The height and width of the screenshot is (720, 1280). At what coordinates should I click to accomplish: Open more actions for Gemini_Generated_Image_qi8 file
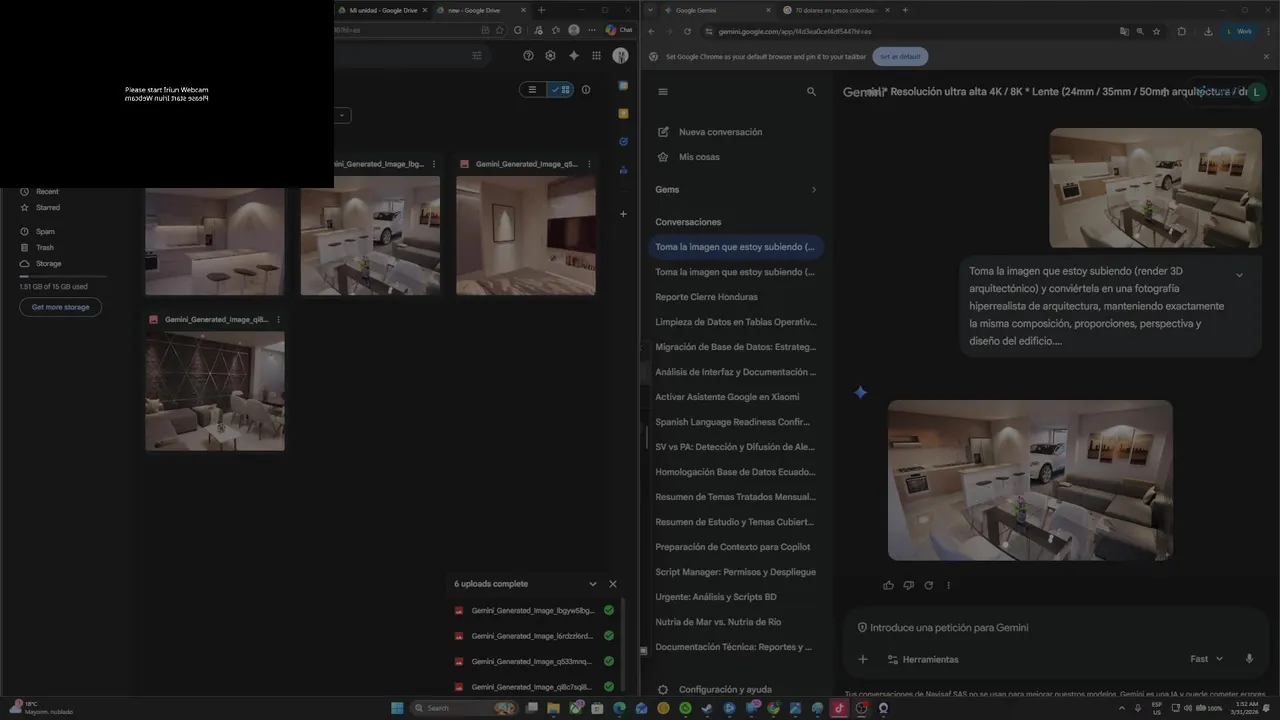click(x=278, y=320)
